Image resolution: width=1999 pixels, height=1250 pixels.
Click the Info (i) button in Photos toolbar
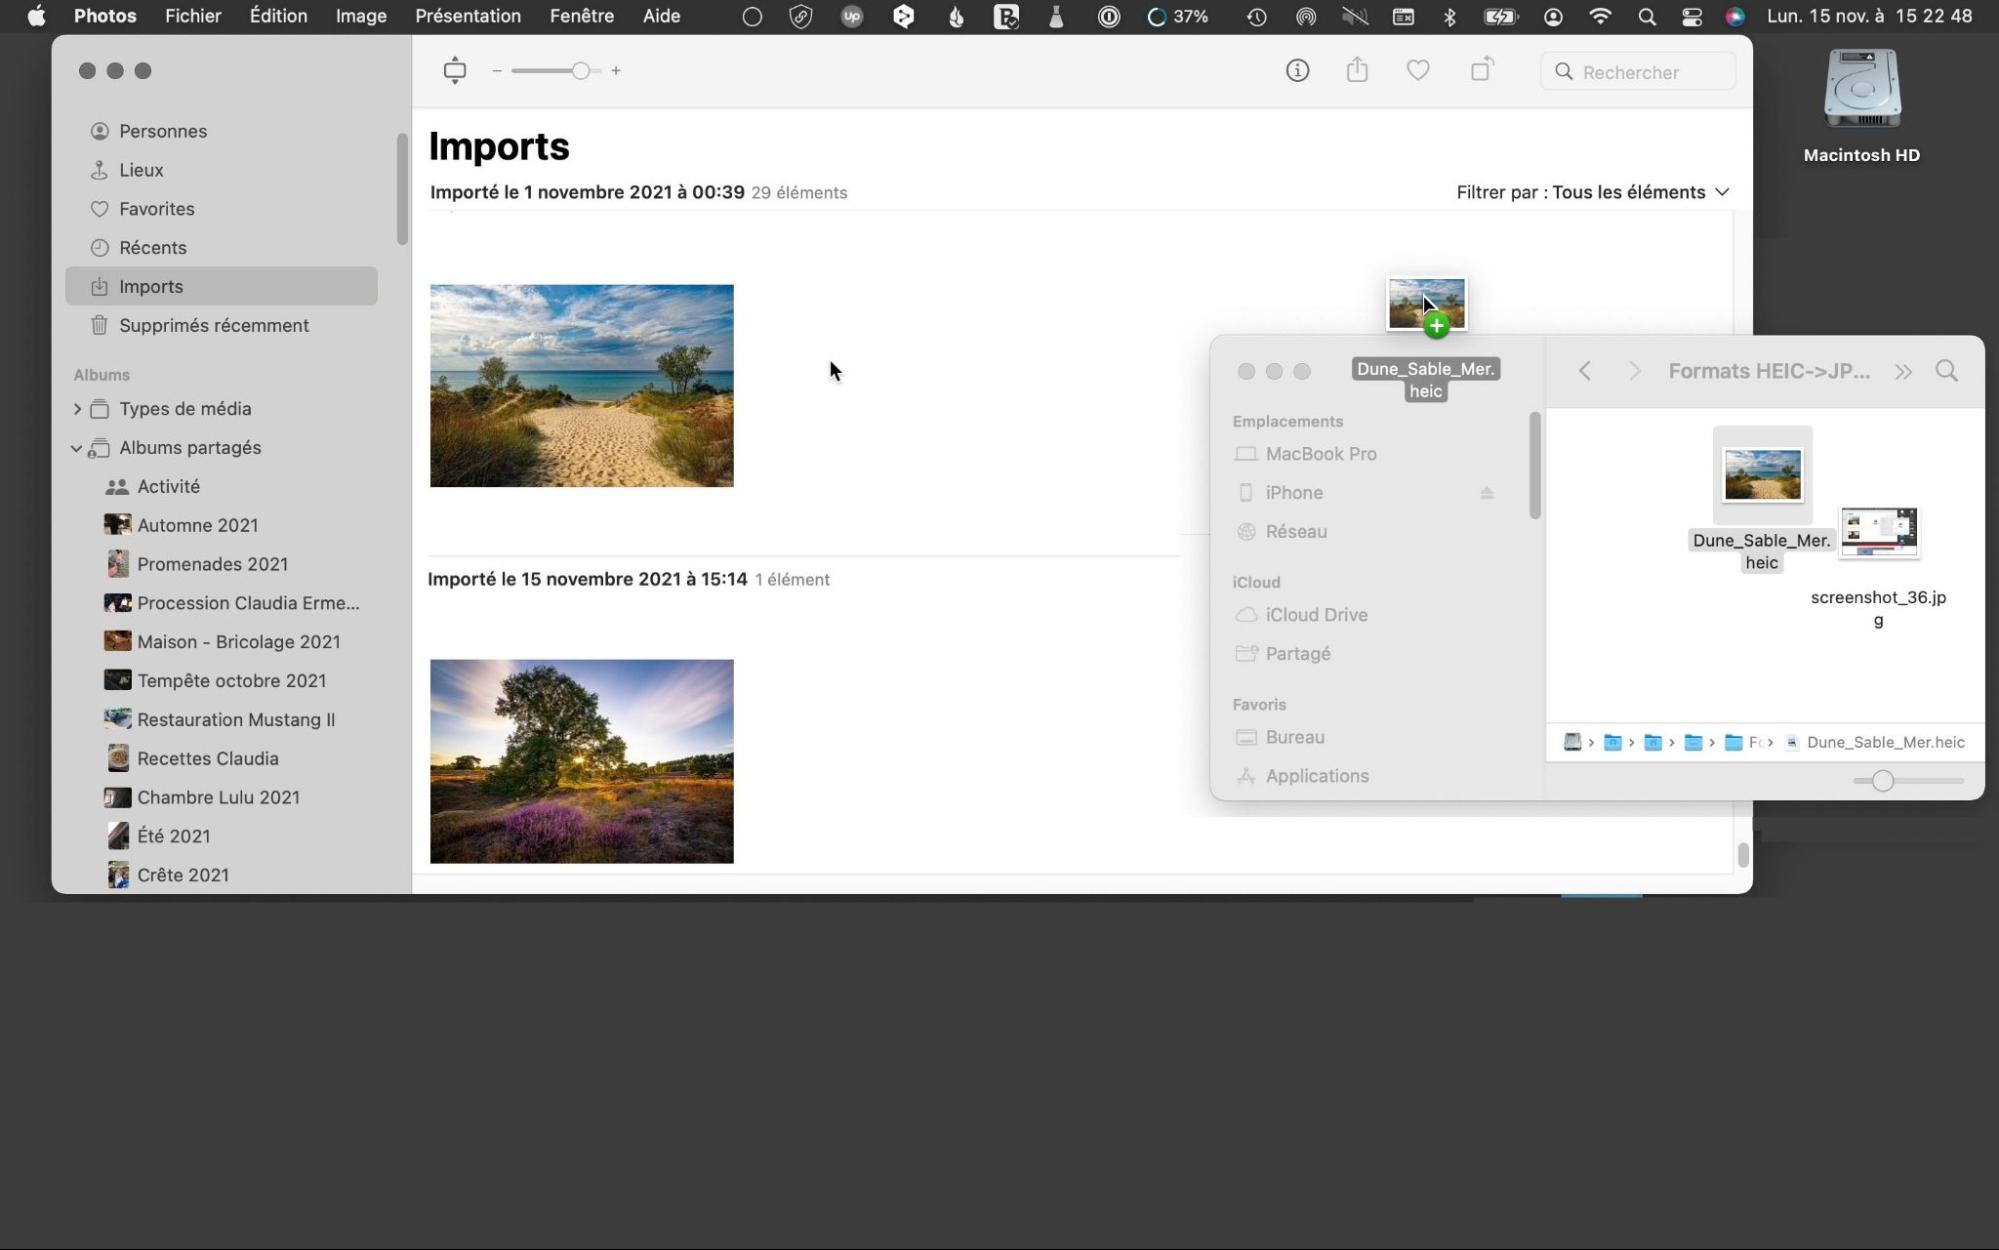[1297, 71]
